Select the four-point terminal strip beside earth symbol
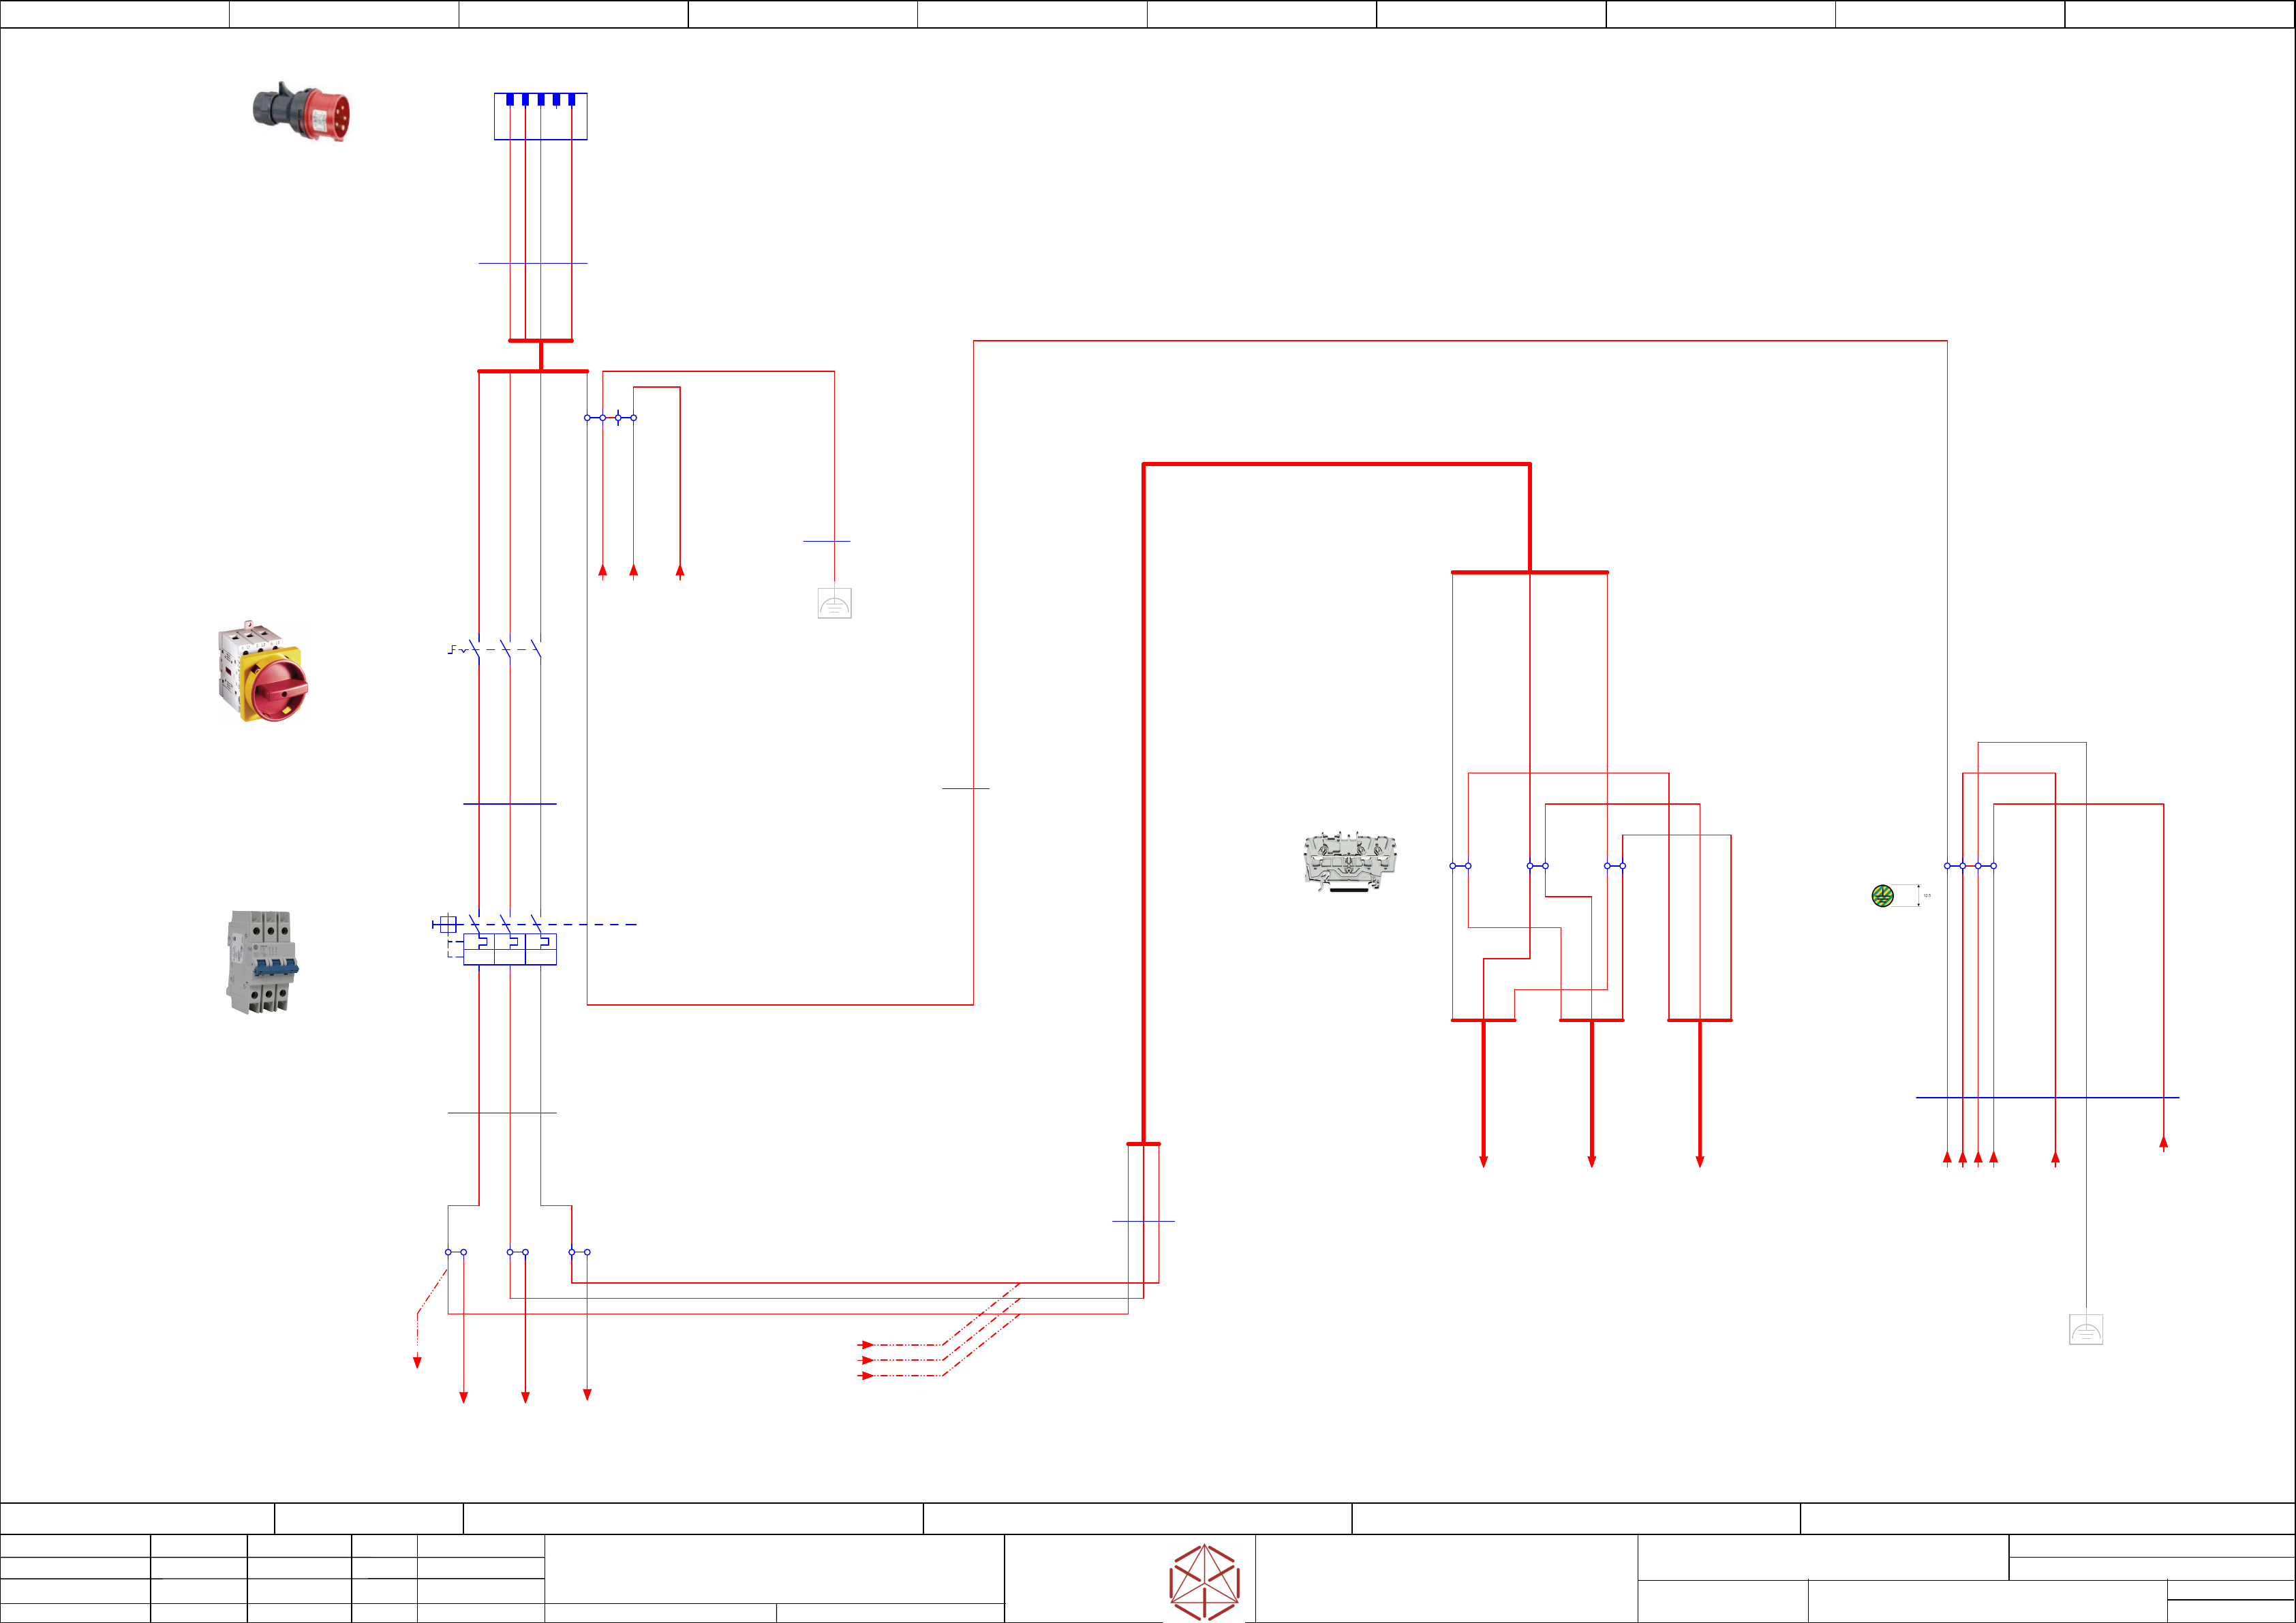The width and height of the screenshot is (2296, 1623). coord(1970,866)
